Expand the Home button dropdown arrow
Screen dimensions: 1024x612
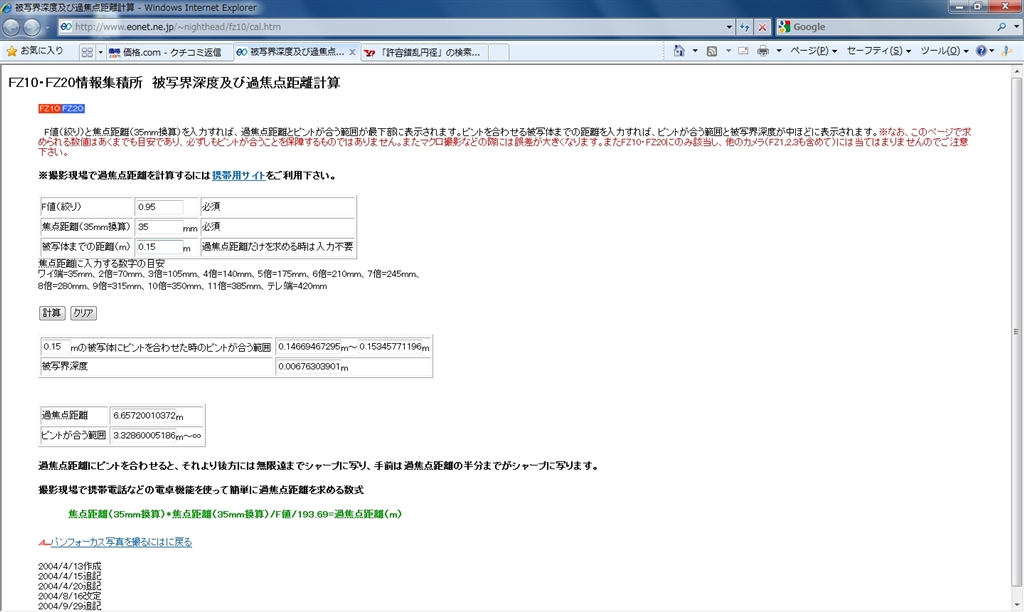click(x=695, y=50)
